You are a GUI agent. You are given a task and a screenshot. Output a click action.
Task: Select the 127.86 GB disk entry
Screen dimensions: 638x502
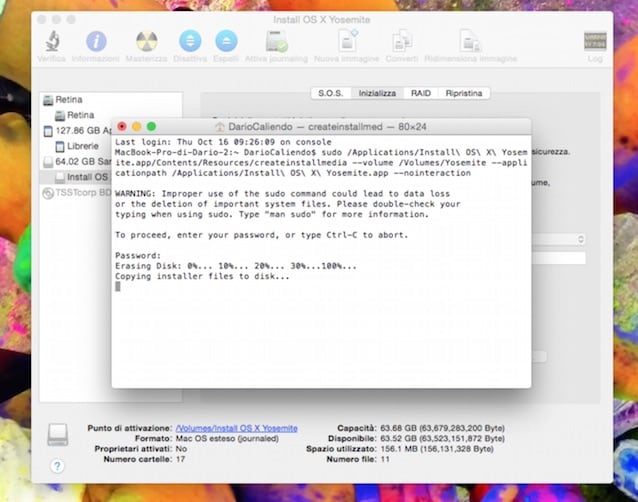pyautogui.click(x=76, y=131)
